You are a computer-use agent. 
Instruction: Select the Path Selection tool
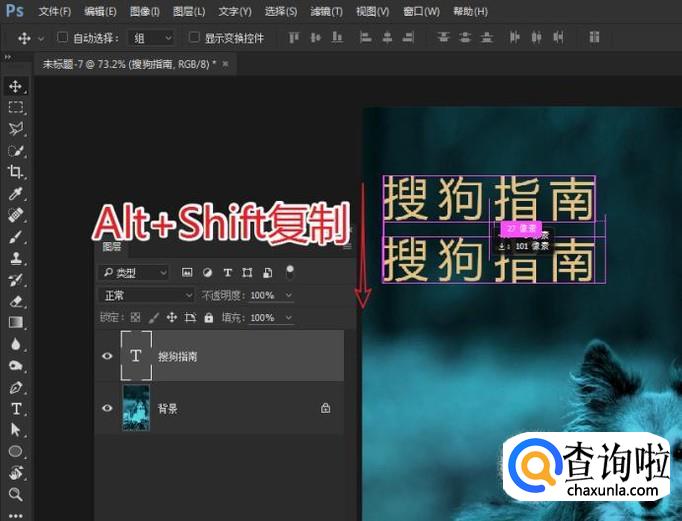pos(16,430)
